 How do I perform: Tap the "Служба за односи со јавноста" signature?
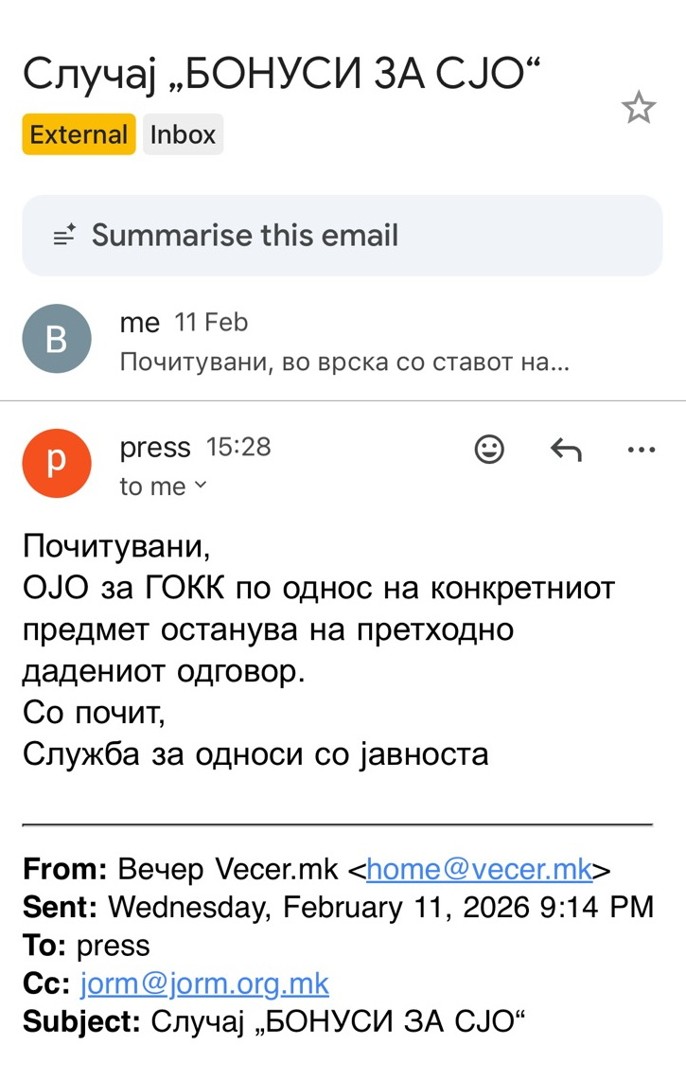pos(256,752)
